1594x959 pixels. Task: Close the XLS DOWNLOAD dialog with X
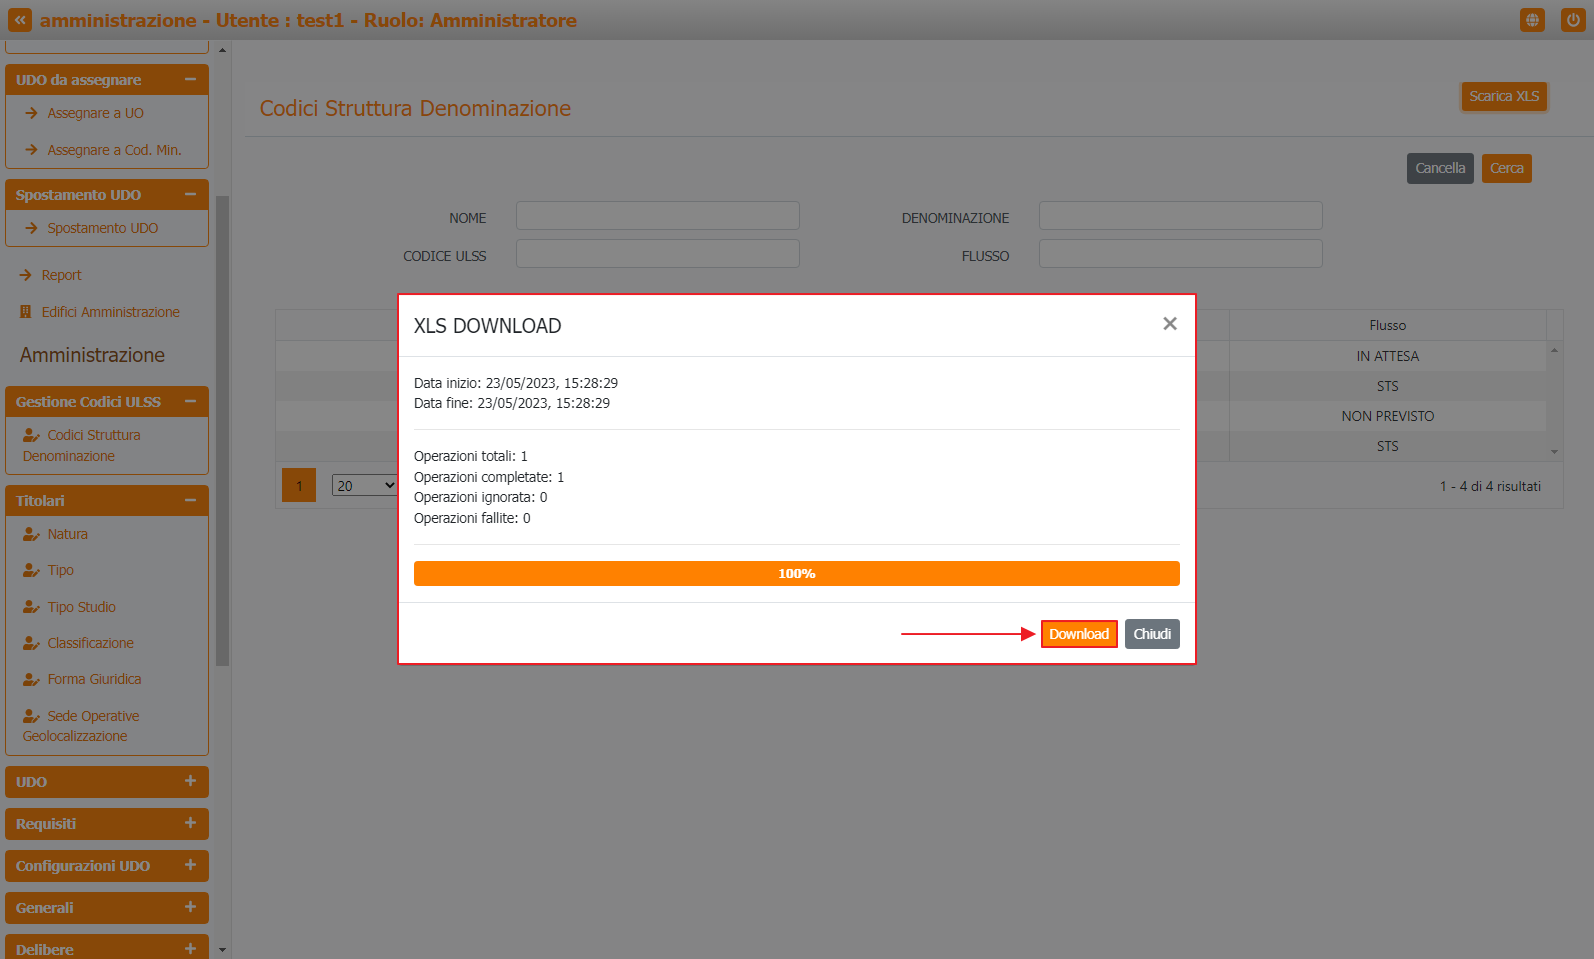click(x=1170, y=323)
